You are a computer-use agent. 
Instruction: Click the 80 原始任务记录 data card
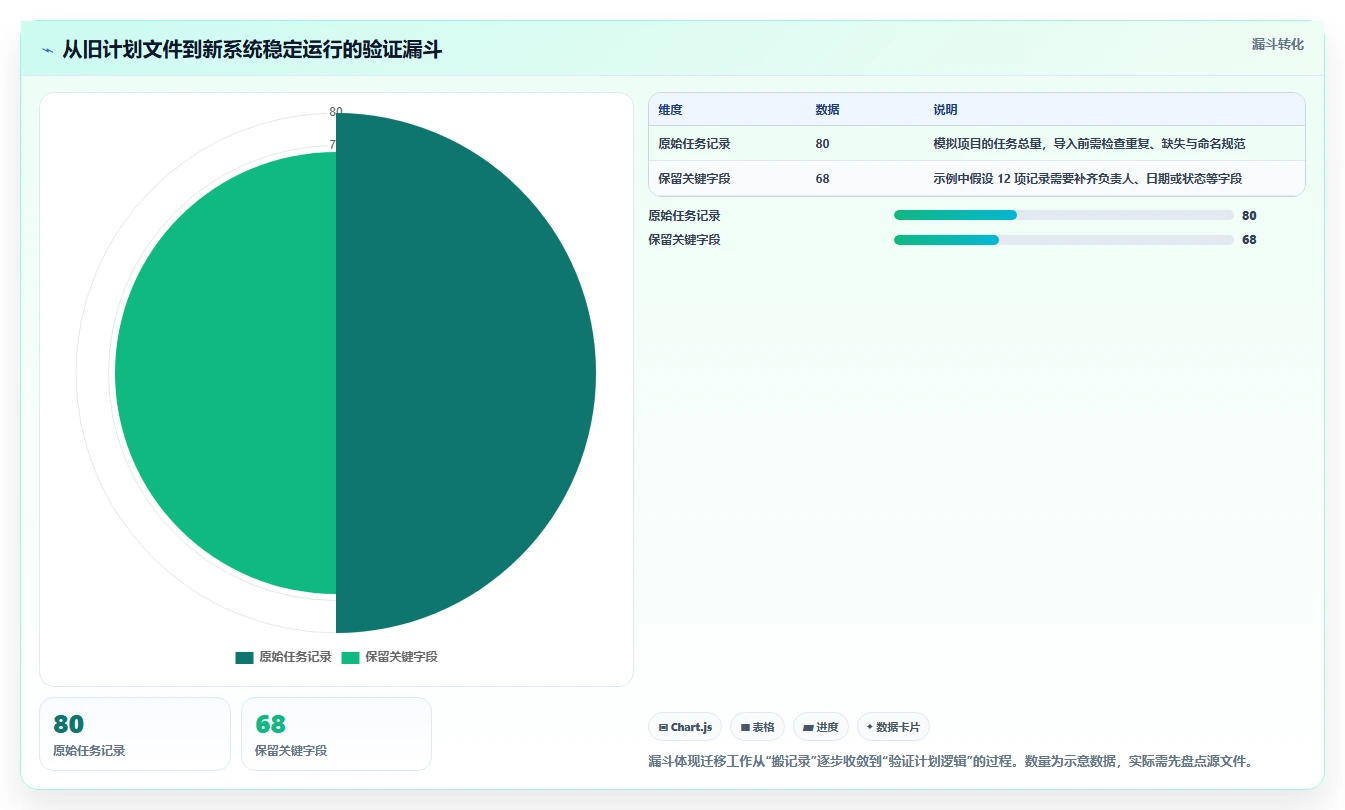(135, 734)
